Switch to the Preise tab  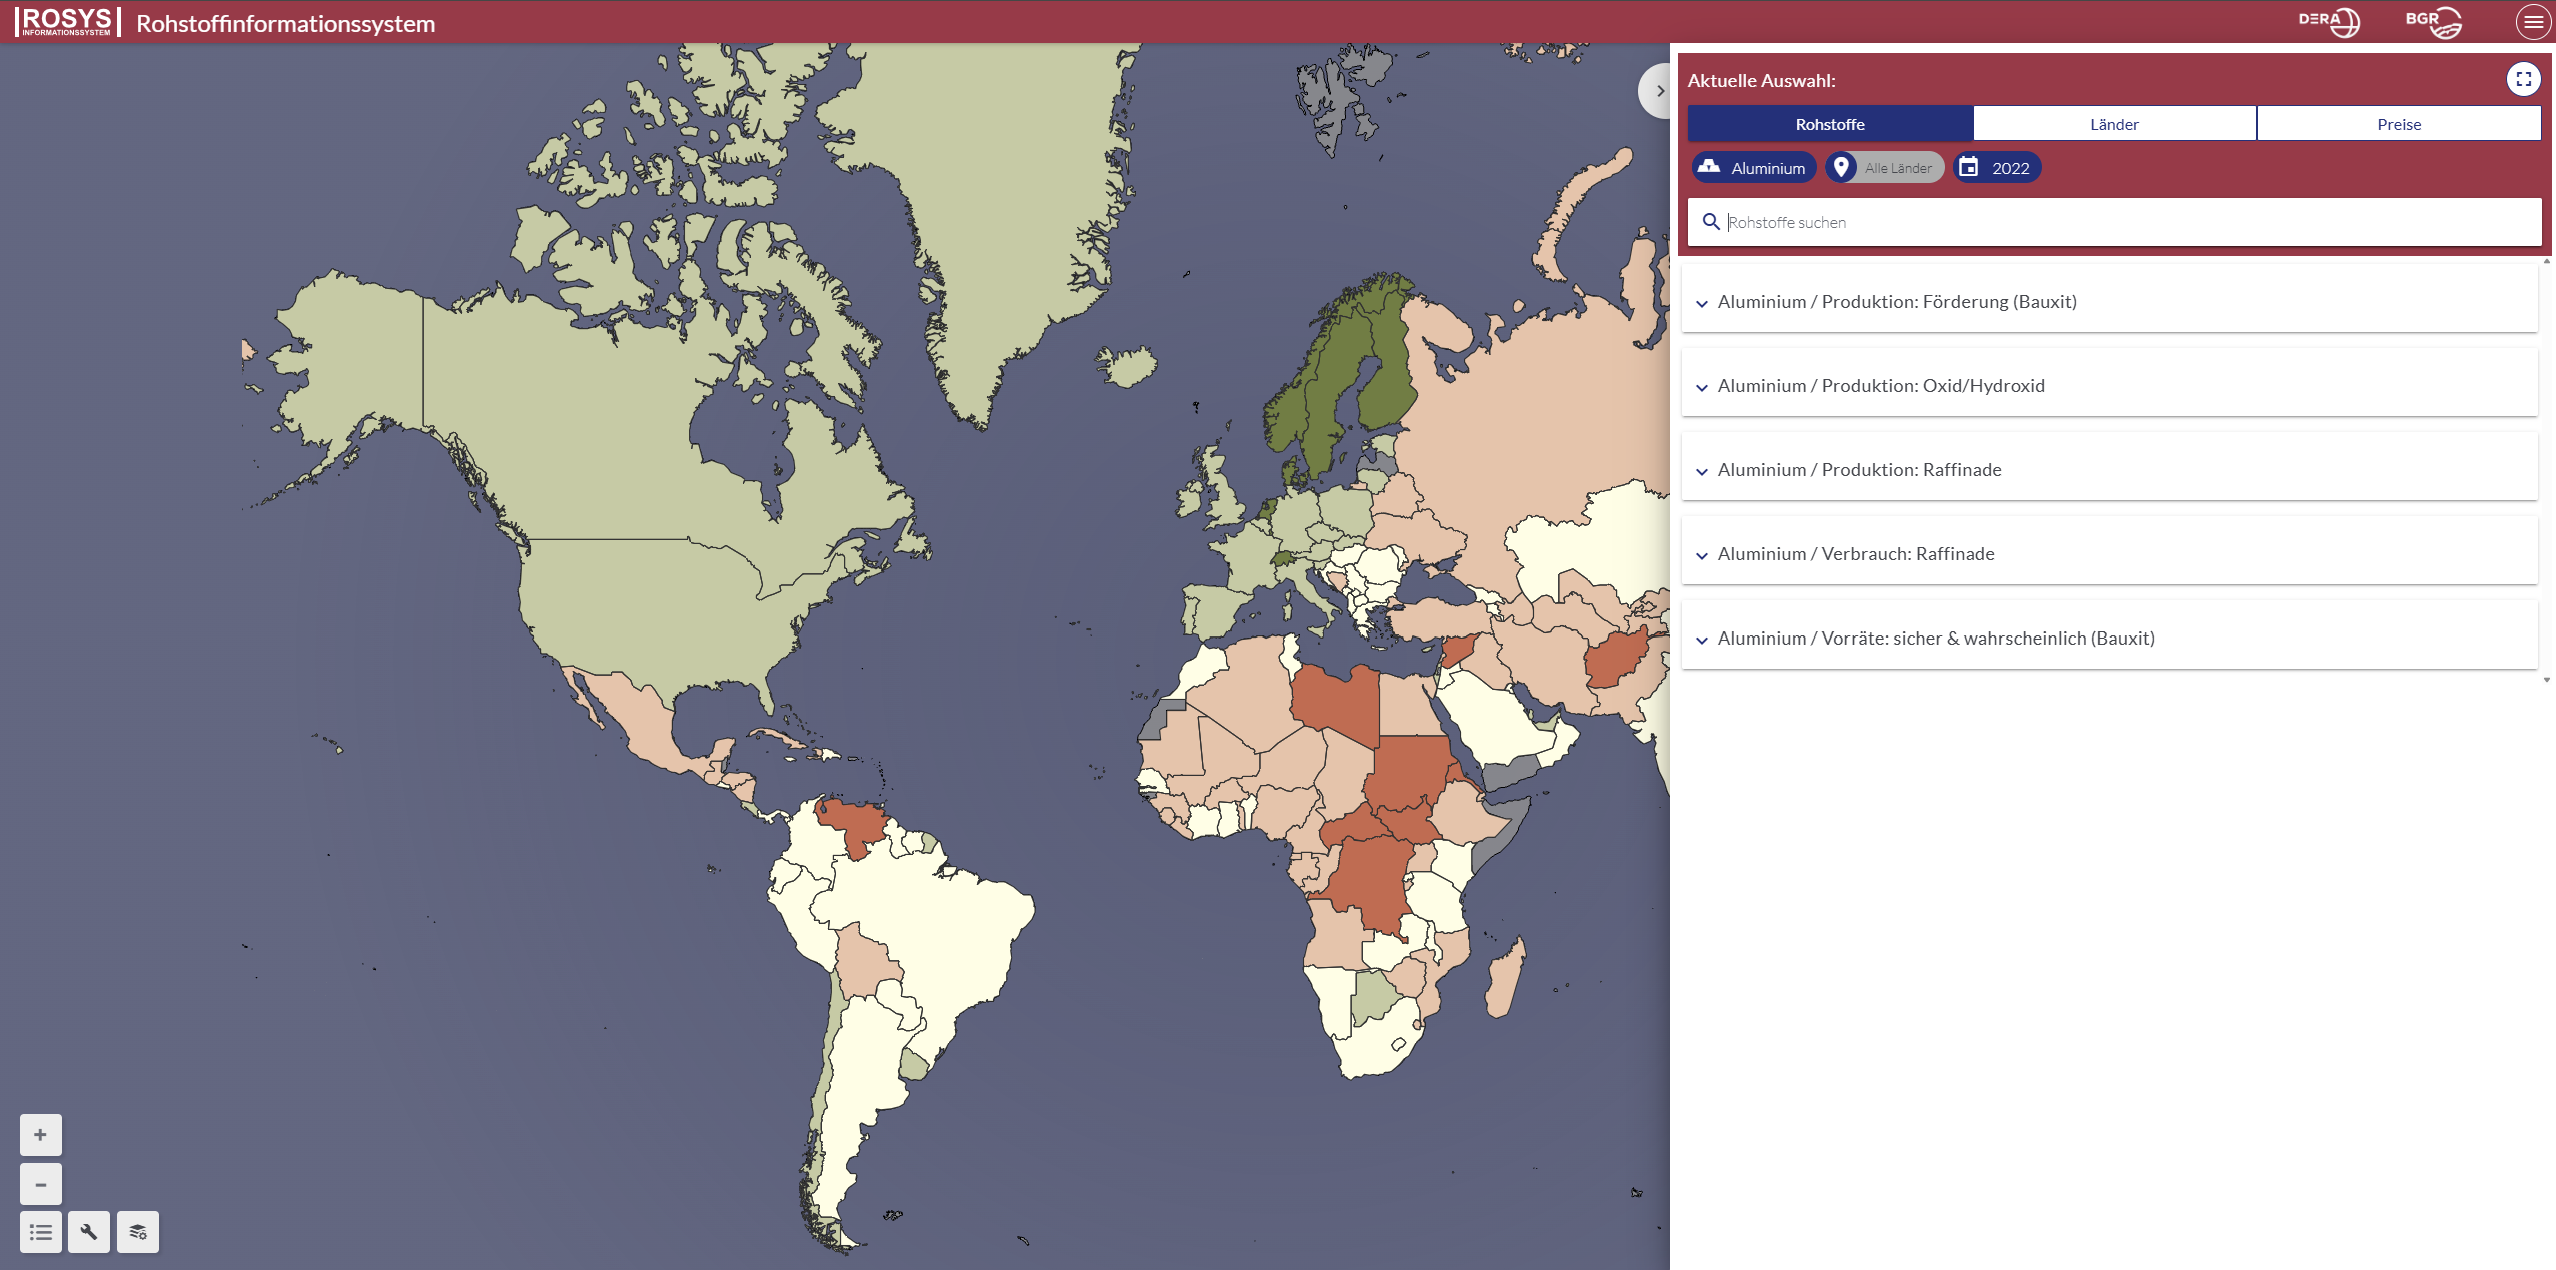pyautogui.click(x=2398, y=124)
